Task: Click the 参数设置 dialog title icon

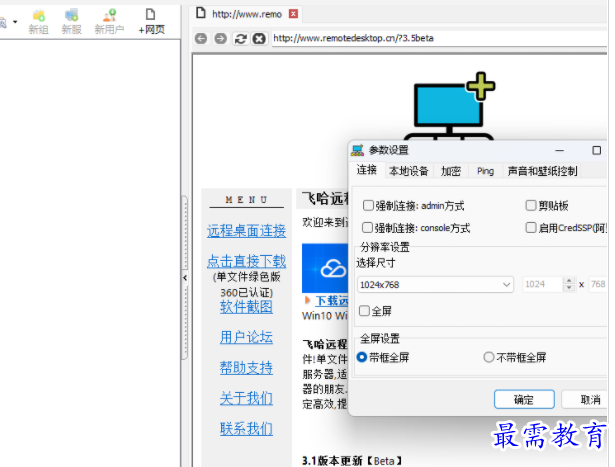Action: tap(357, 150)
